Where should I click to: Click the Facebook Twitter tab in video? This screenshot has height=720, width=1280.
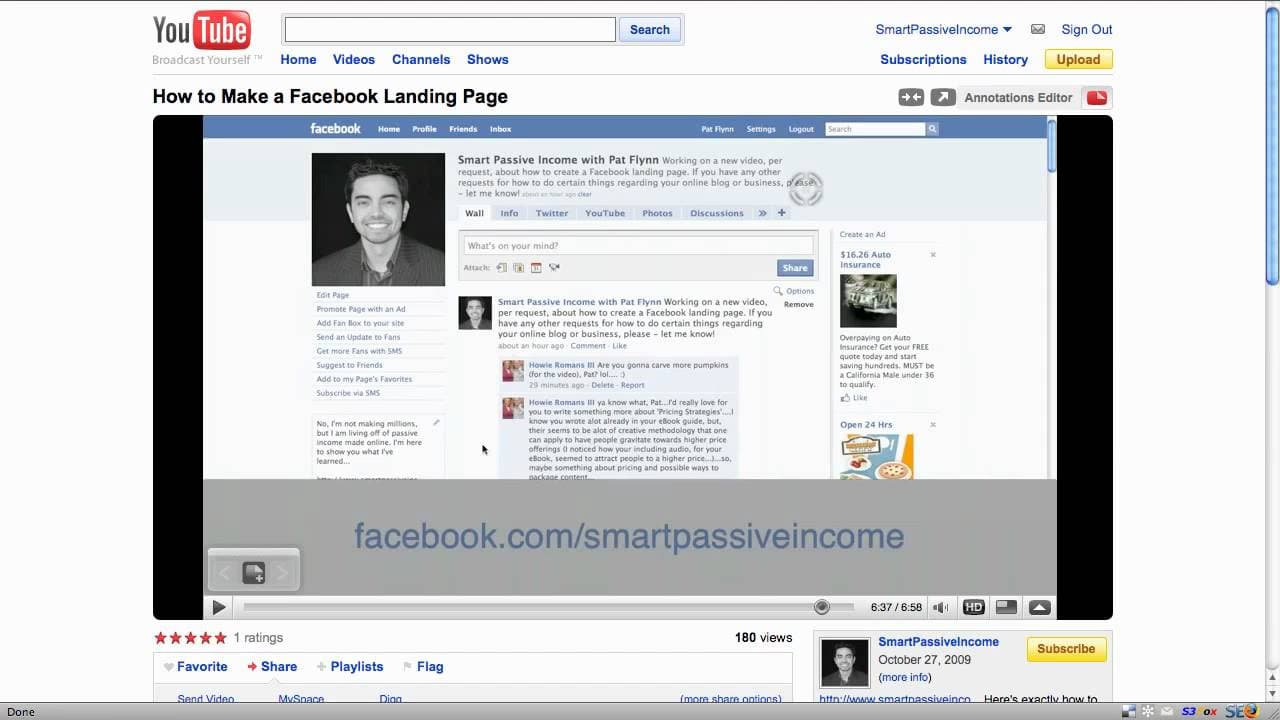click(x=551, y=213)
